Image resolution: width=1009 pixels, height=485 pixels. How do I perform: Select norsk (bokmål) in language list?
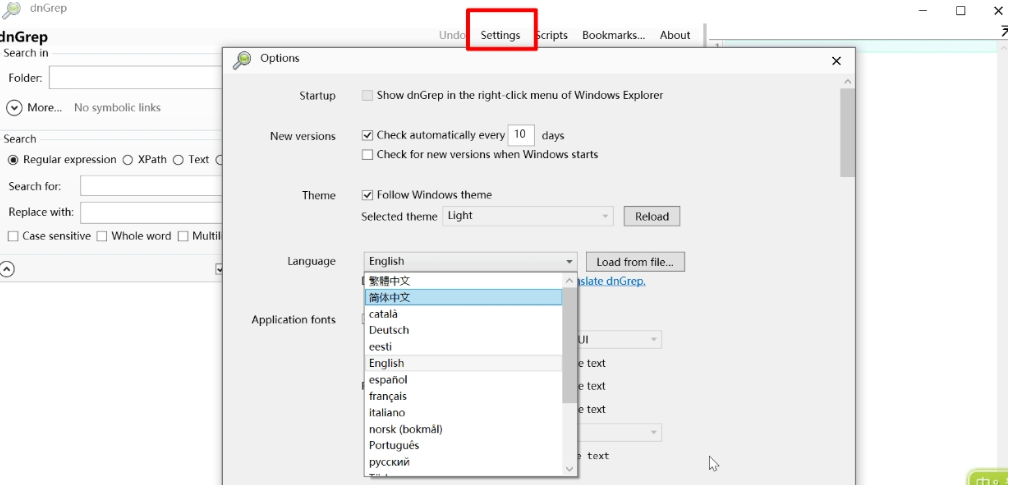pyautogui.click(x=463, y=429)
